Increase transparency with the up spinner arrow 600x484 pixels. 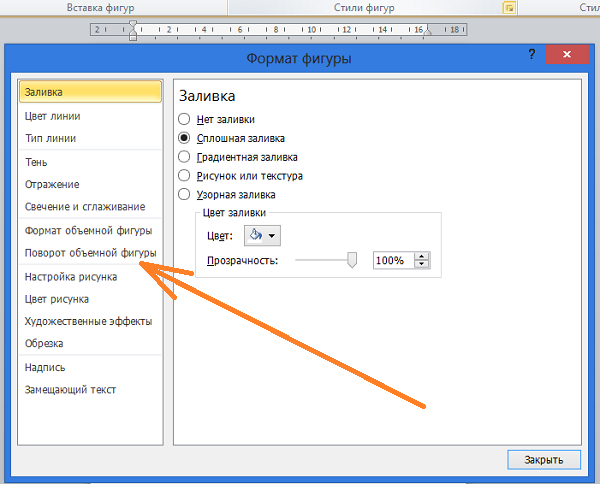pos(421,256)
